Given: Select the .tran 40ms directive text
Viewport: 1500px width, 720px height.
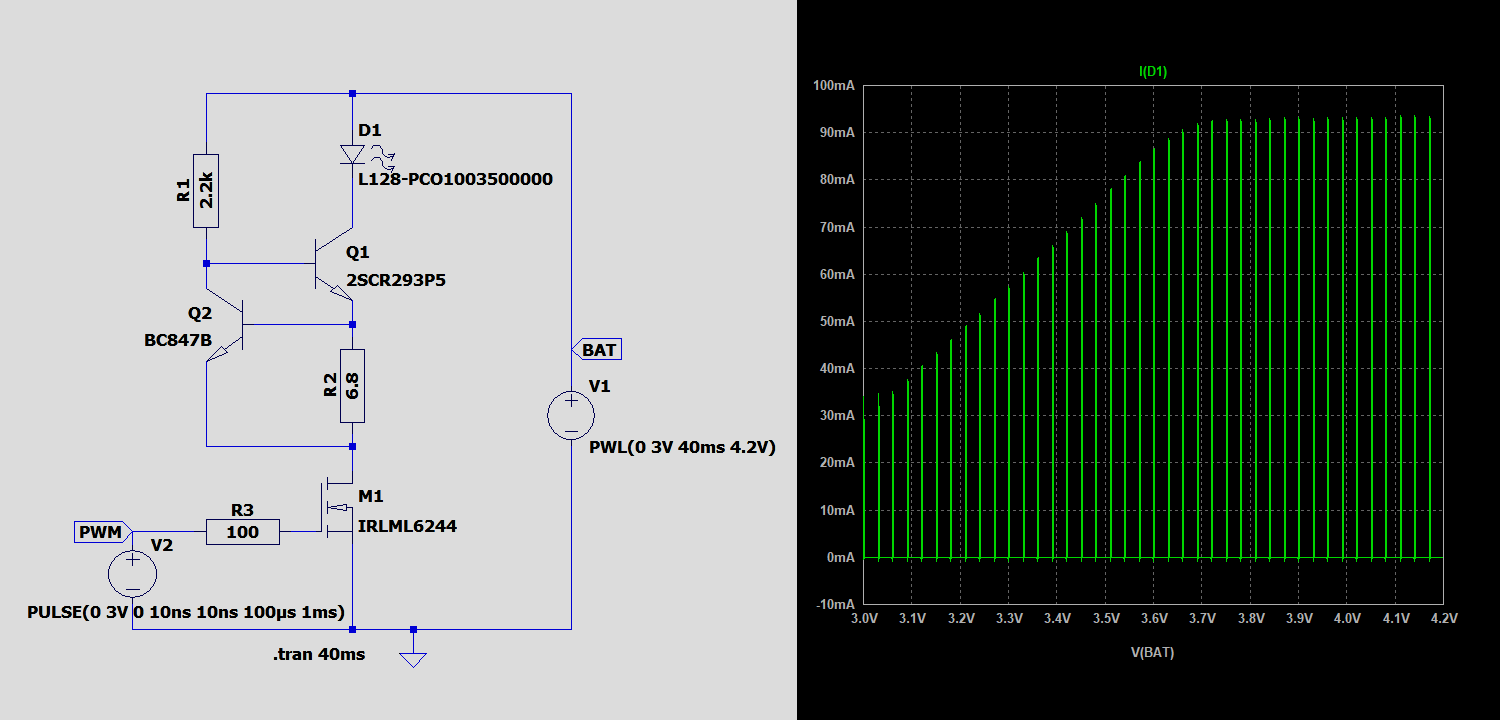Looking at the screenshot, I should [x=319, y=655].
